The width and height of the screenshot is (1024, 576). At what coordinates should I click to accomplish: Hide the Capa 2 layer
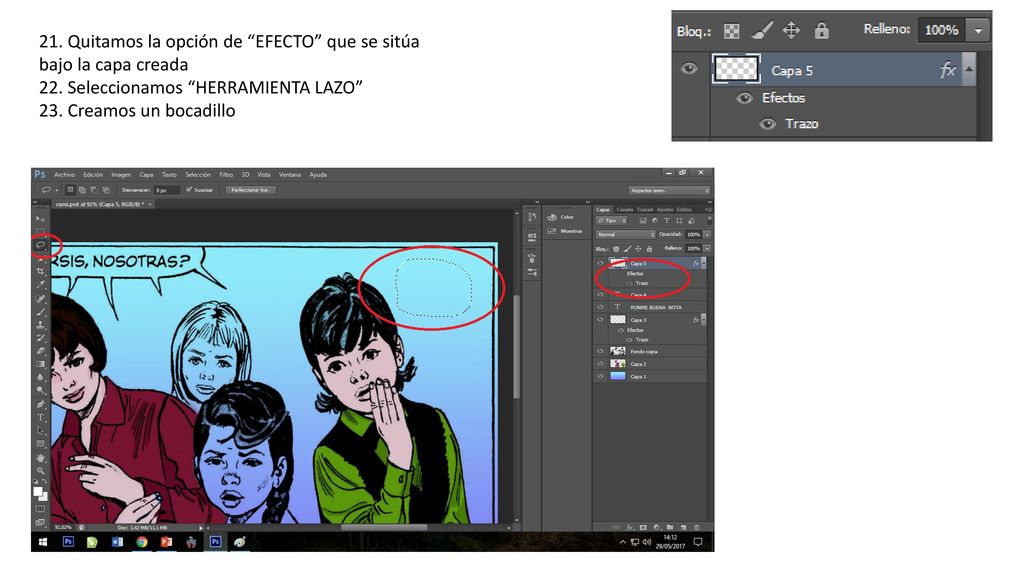(x=601, y=364)
